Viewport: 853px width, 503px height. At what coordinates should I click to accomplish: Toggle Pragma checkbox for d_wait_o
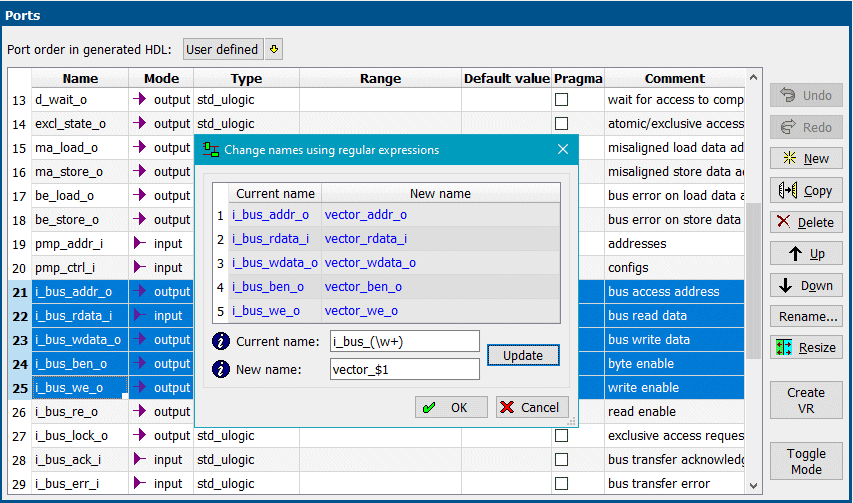(561, 100)
